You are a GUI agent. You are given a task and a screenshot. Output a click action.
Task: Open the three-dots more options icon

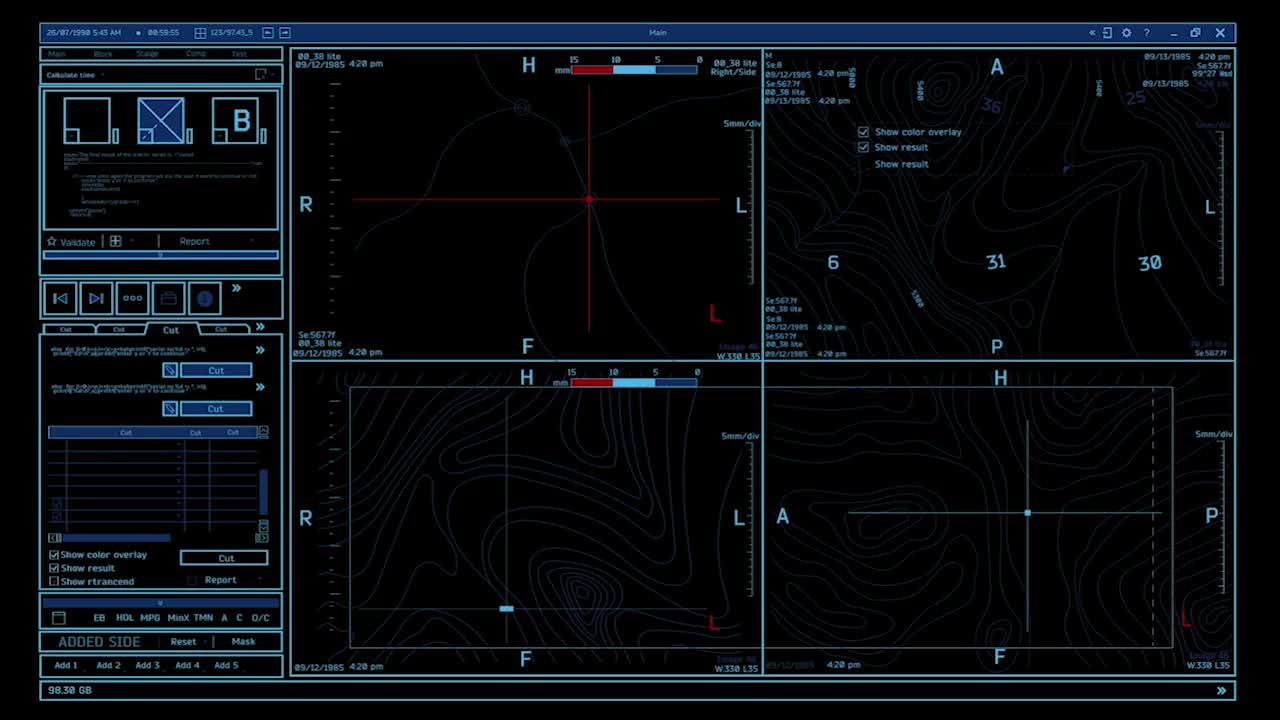point(132,298)
